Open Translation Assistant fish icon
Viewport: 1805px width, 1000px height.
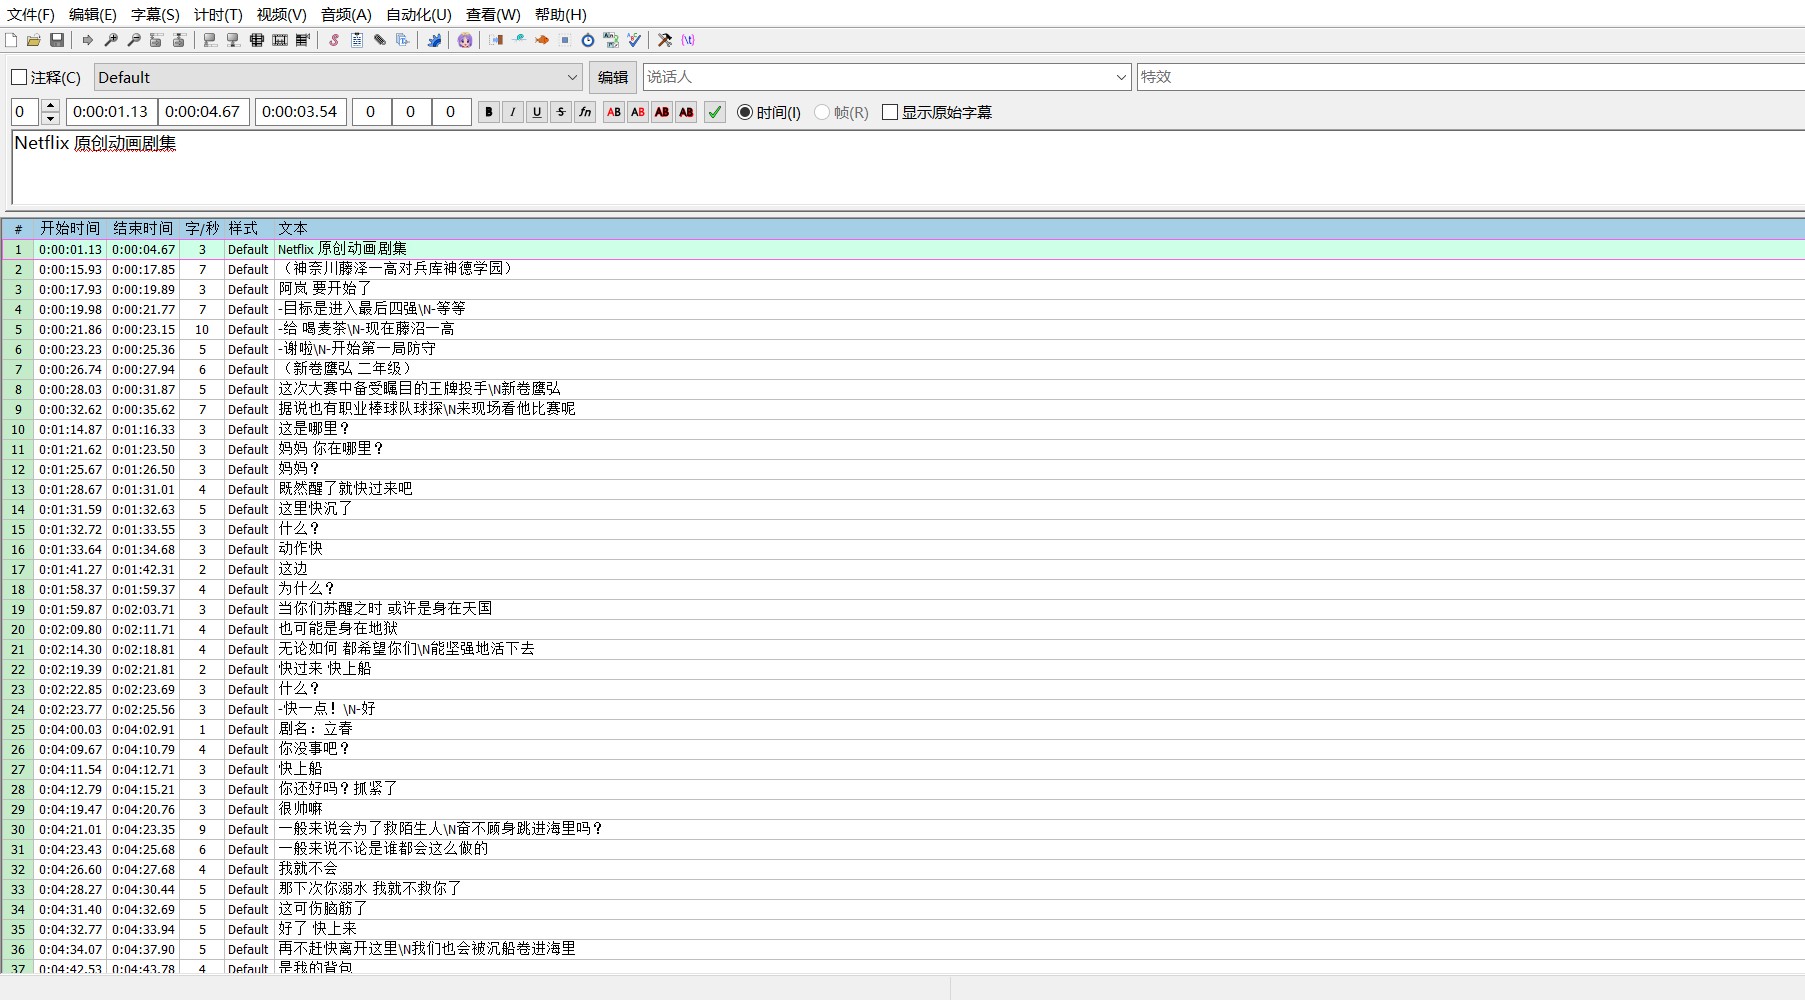542,40
